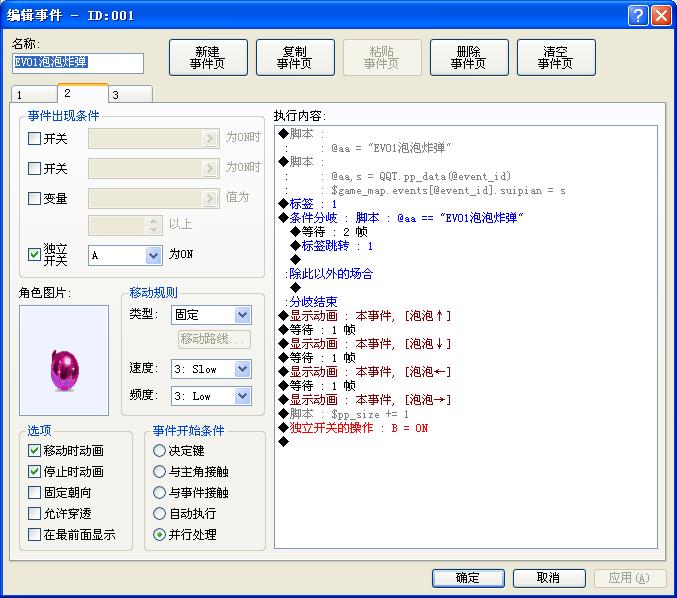Click the 名称 input field
677x598 pixels.
(x=78, y=63)
